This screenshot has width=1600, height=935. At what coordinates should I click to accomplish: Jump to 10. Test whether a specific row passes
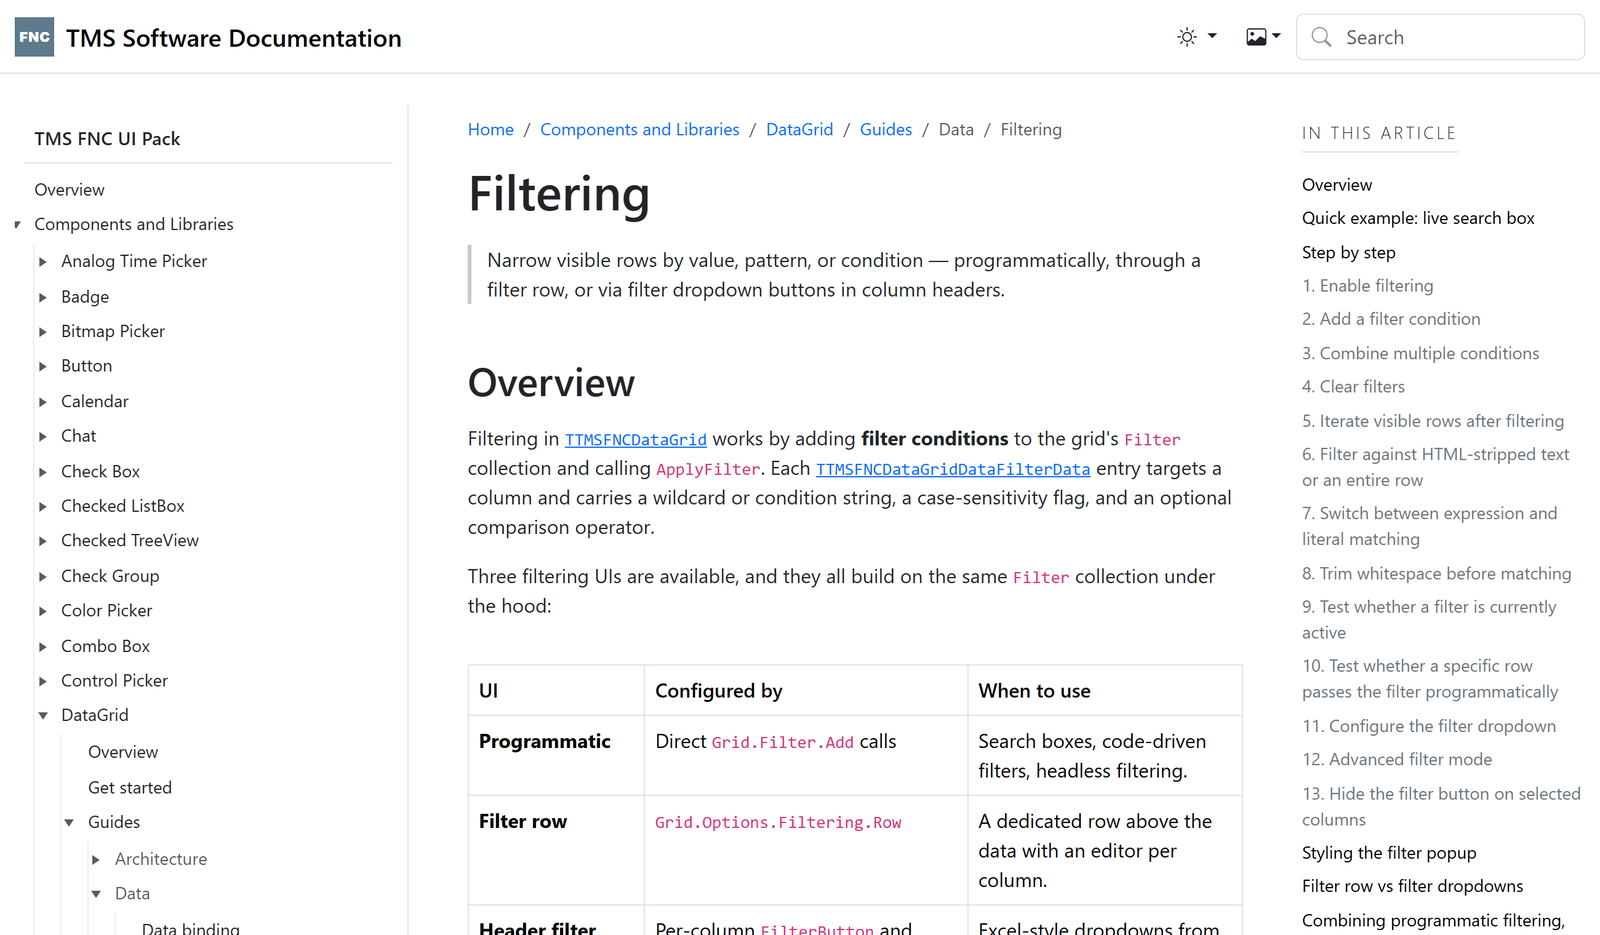[x=1430, y=678]
